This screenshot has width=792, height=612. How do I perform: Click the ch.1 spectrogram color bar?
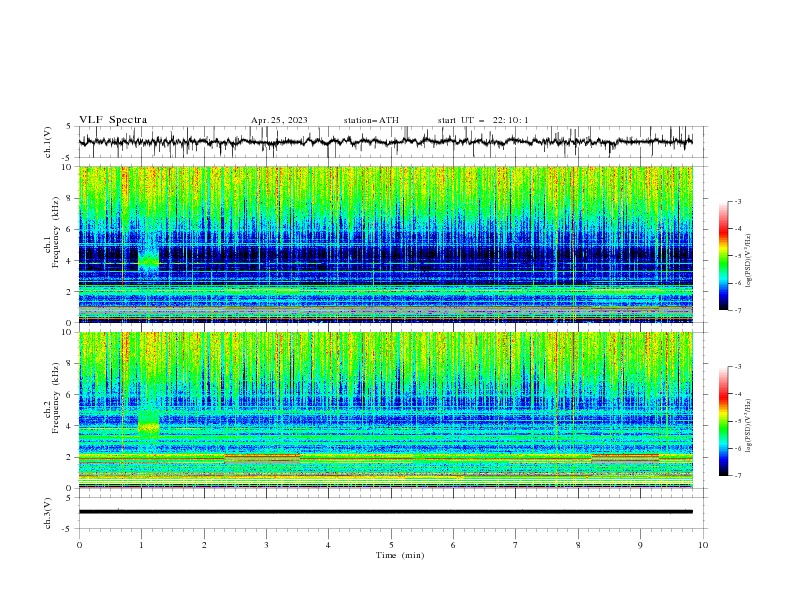723,256
